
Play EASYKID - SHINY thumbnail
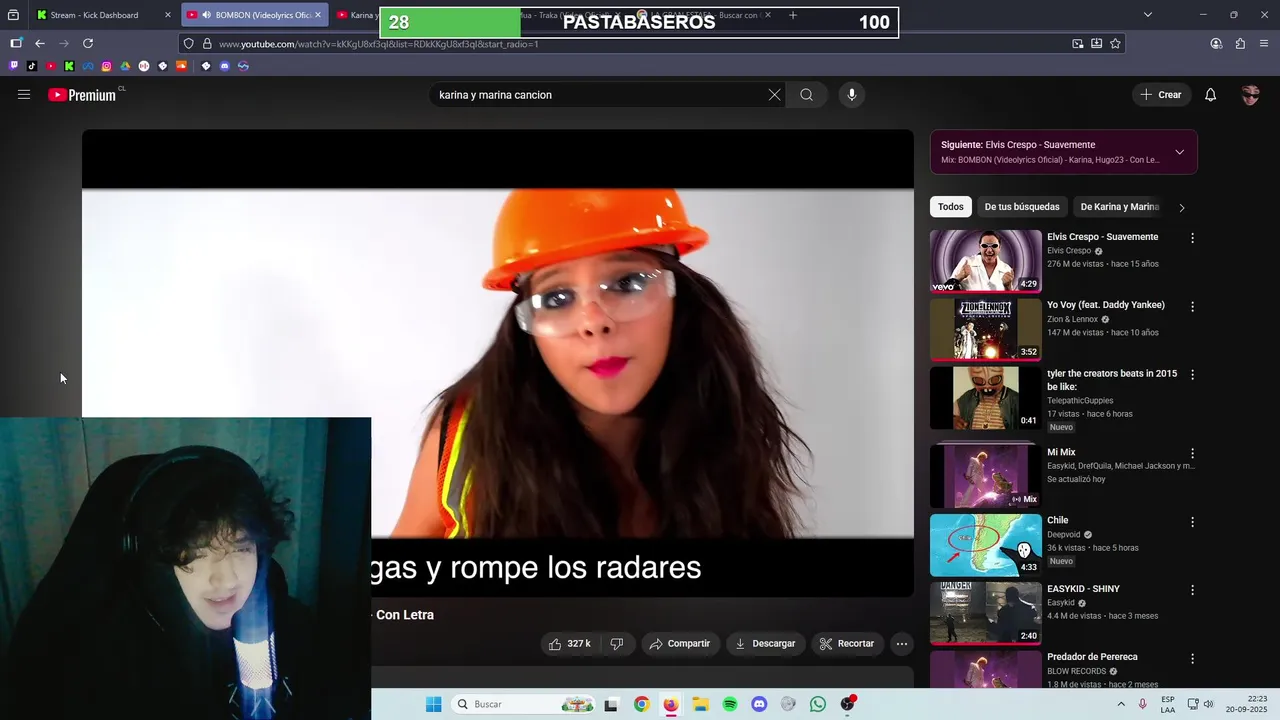click(986, 613)
